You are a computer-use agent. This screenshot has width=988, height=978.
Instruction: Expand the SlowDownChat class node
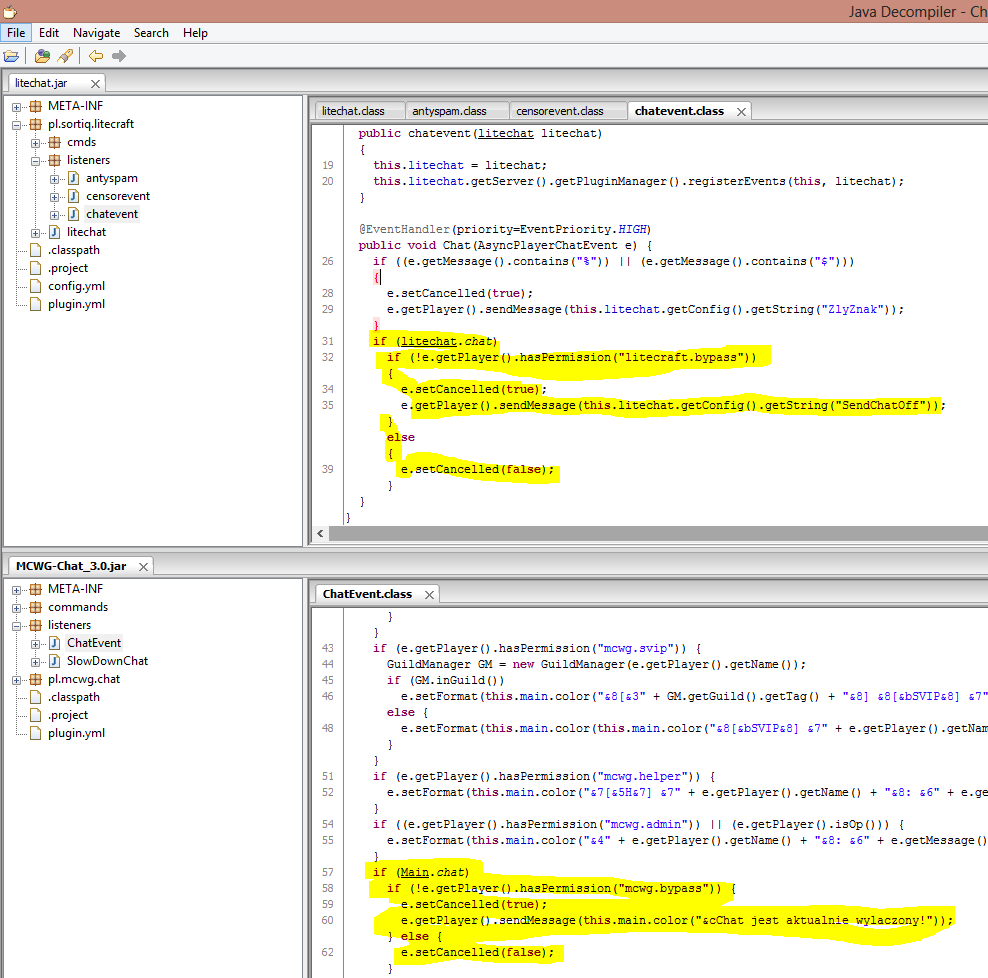tap(36, 662)
